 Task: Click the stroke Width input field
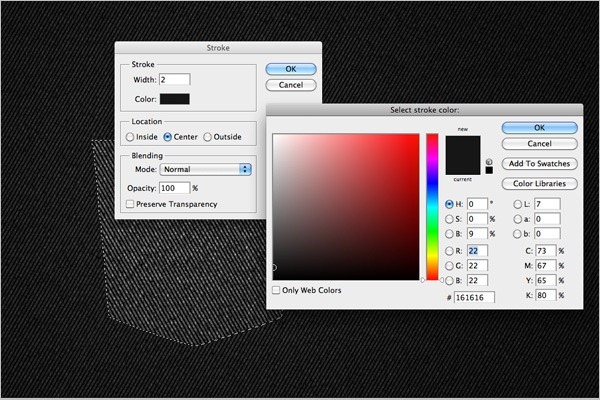[x=174, y=80]
